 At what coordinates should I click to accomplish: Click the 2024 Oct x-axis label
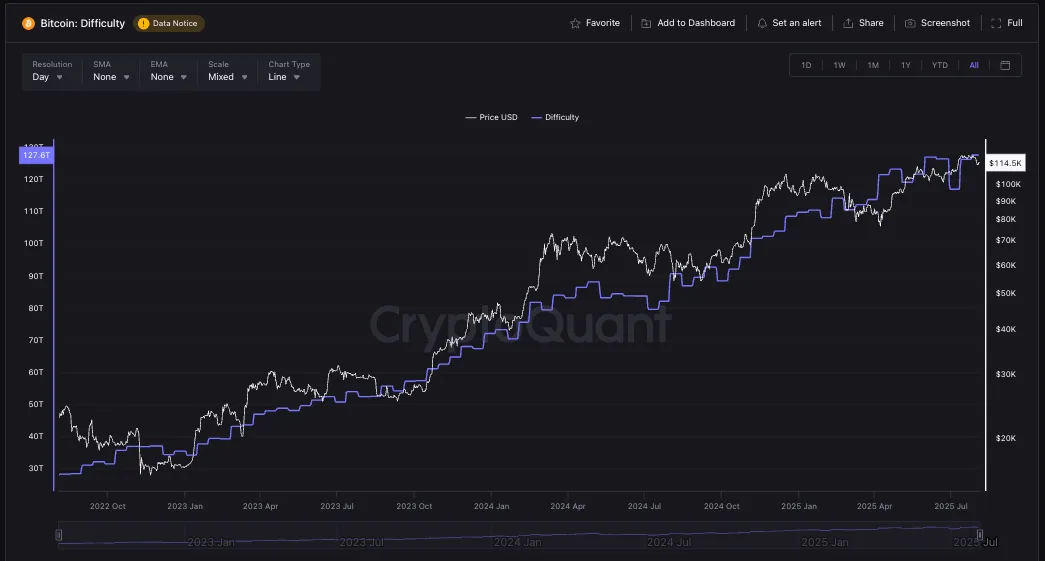(x=721, y=506)
